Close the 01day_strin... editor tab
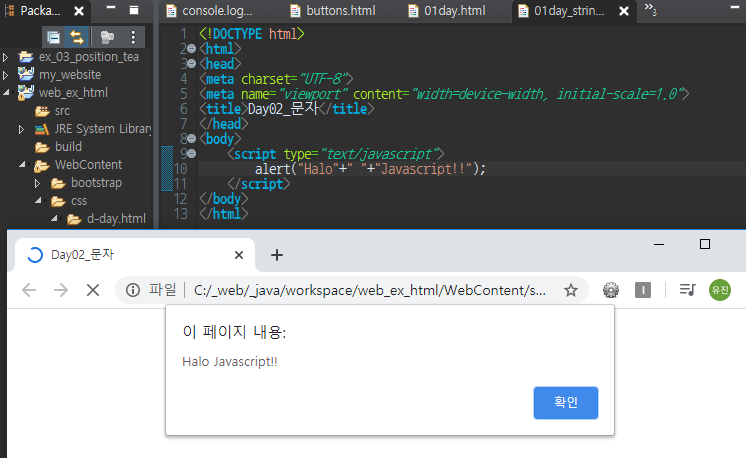Screen dimensions: 746x458 pyautogui.click(x=624, y=11)
